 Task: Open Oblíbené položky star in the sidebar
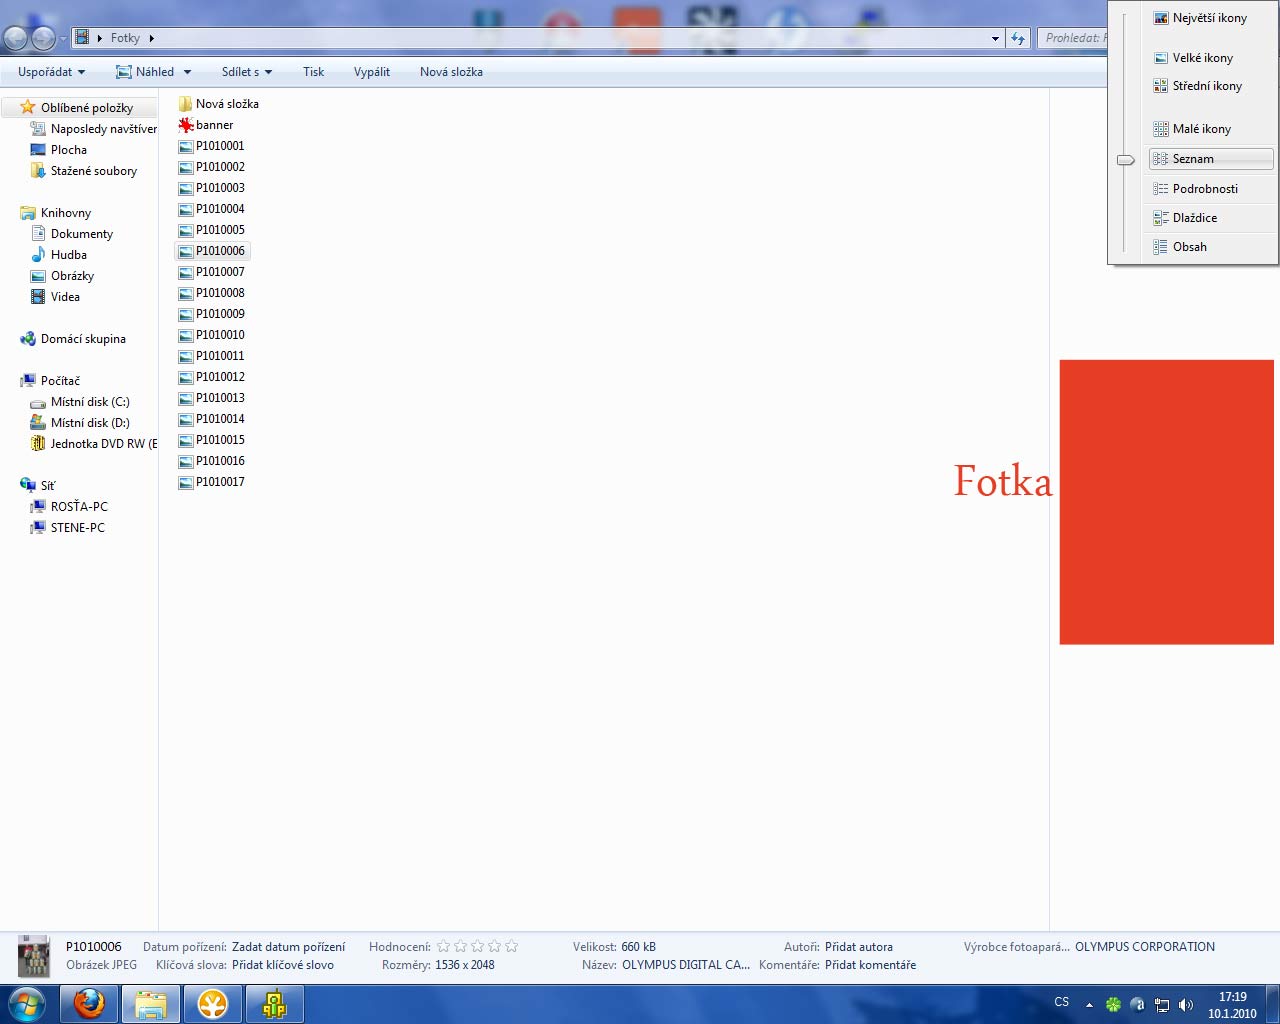point(28,107)
